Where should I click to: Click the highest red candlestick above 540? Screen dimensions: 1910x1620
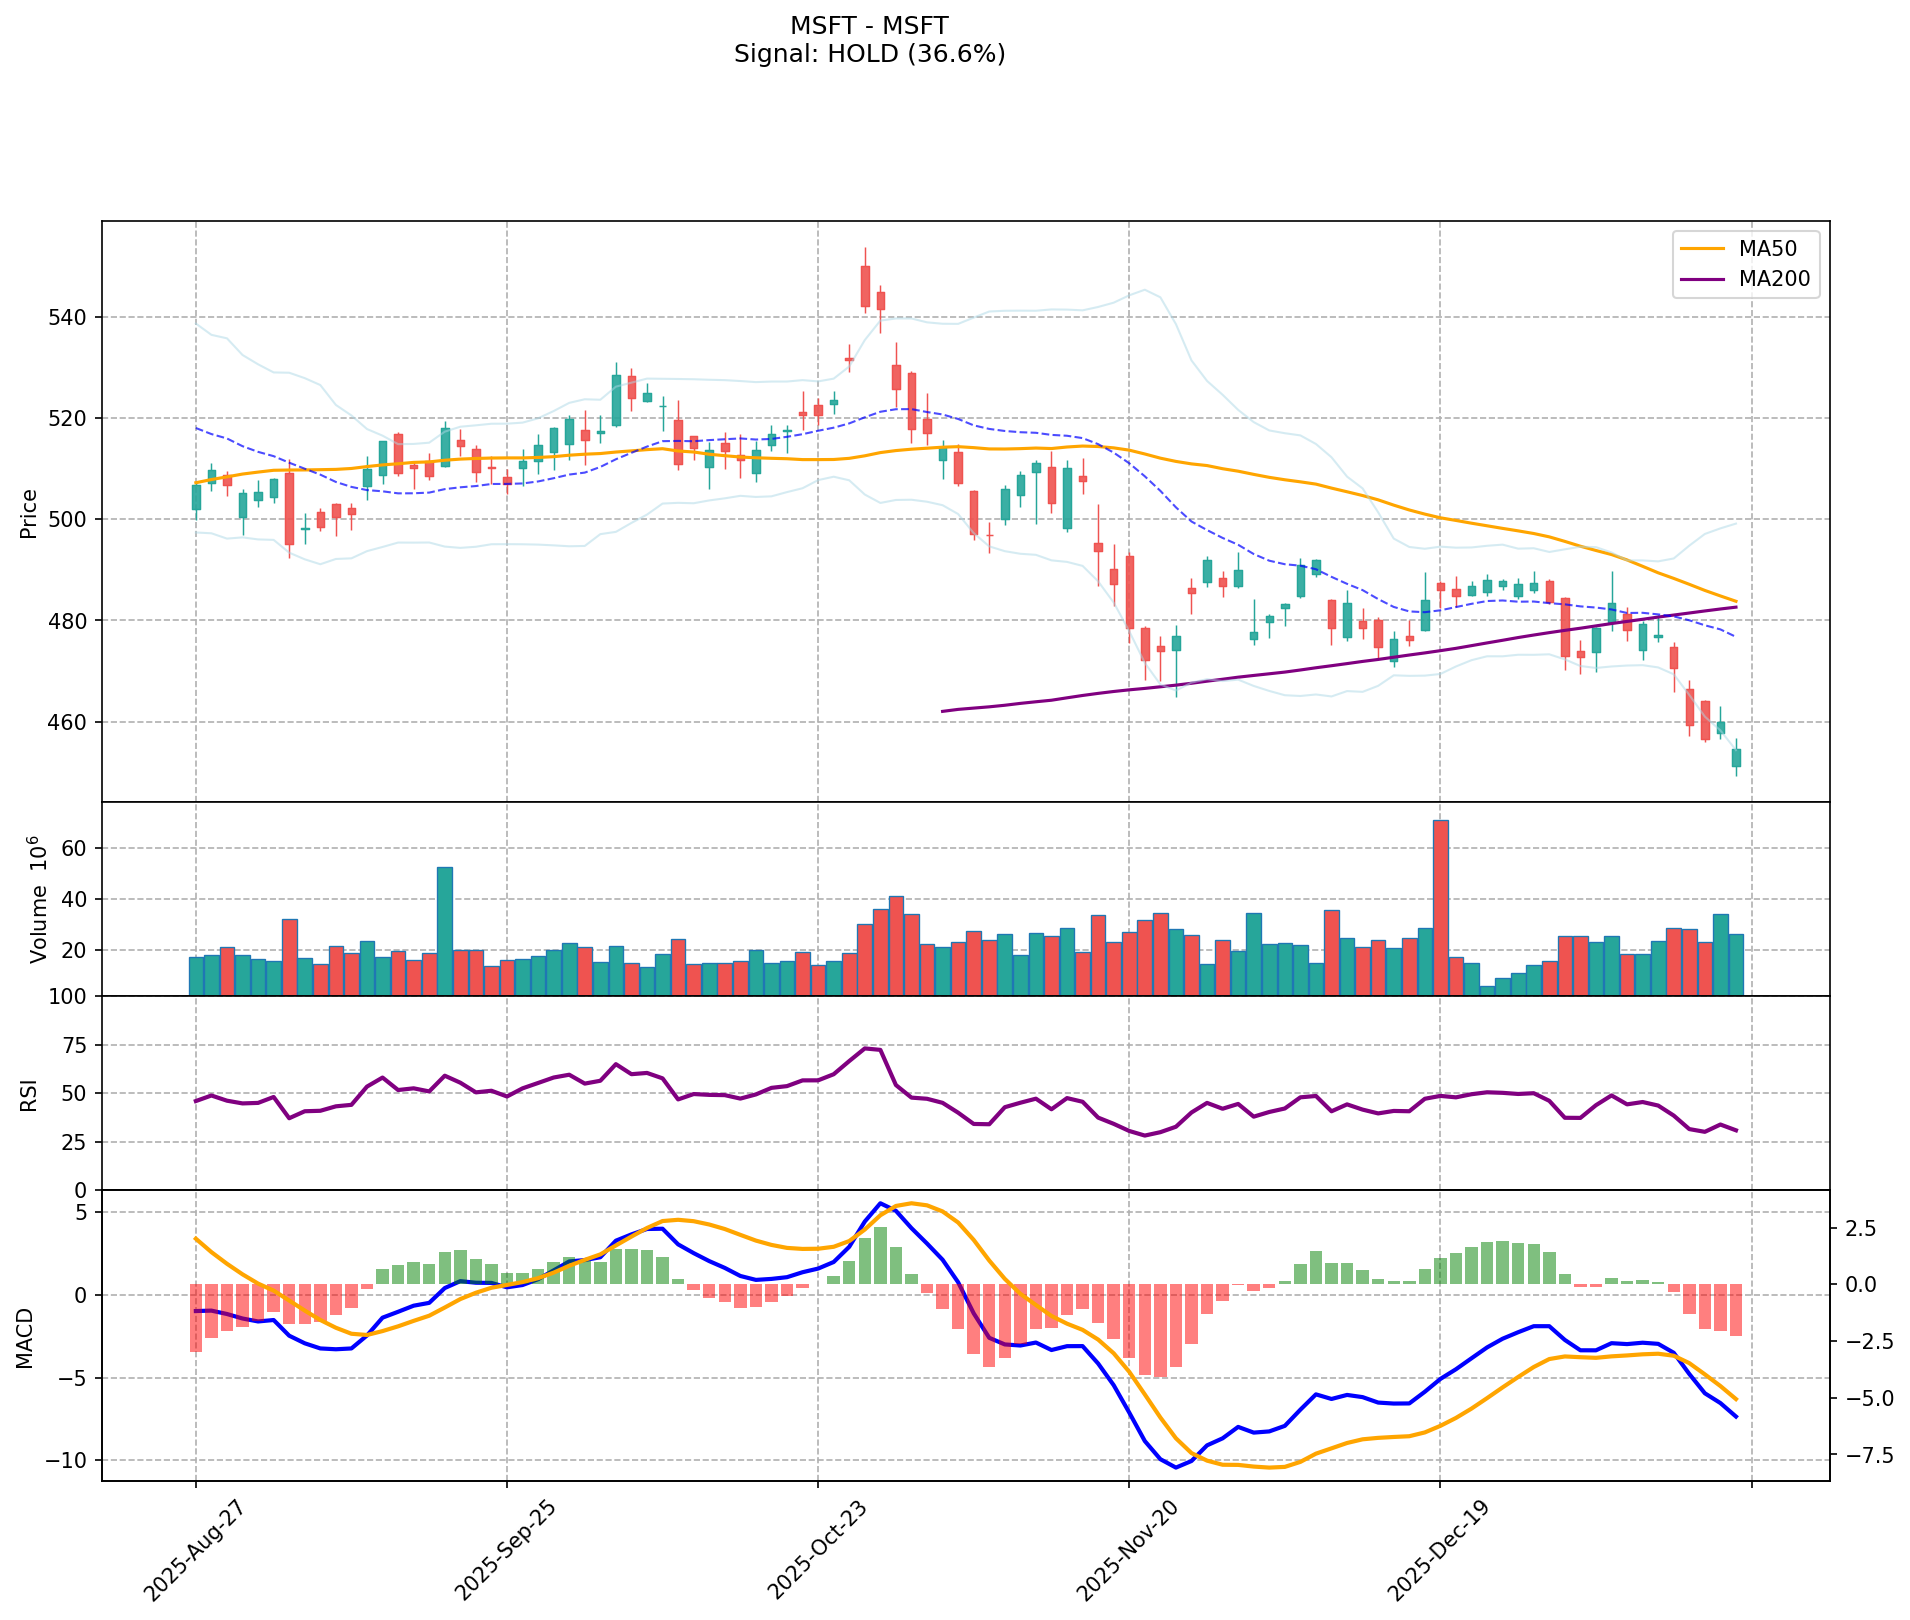(x=865, y=286)
